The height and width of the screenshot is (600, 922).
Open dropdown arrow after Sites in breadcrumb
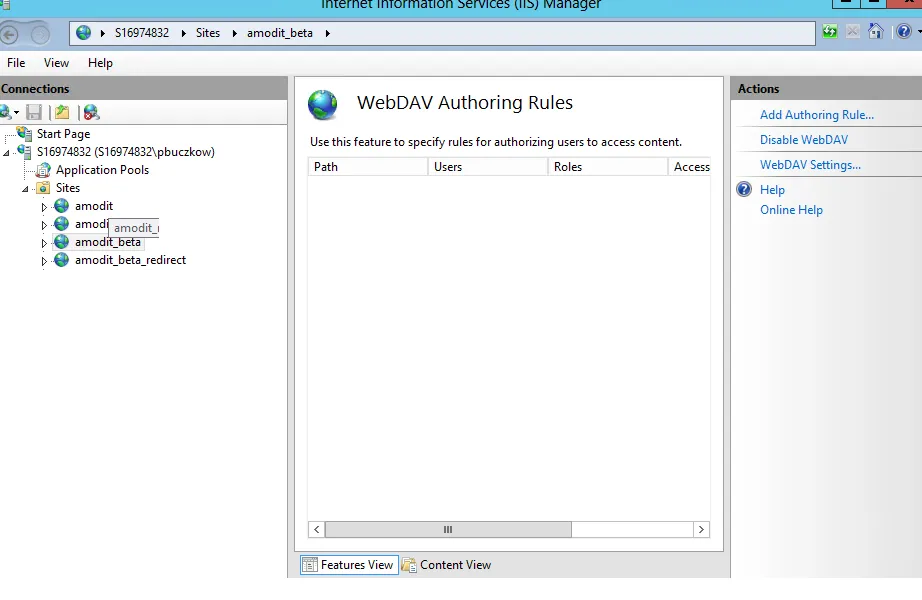tap(234, 34)
